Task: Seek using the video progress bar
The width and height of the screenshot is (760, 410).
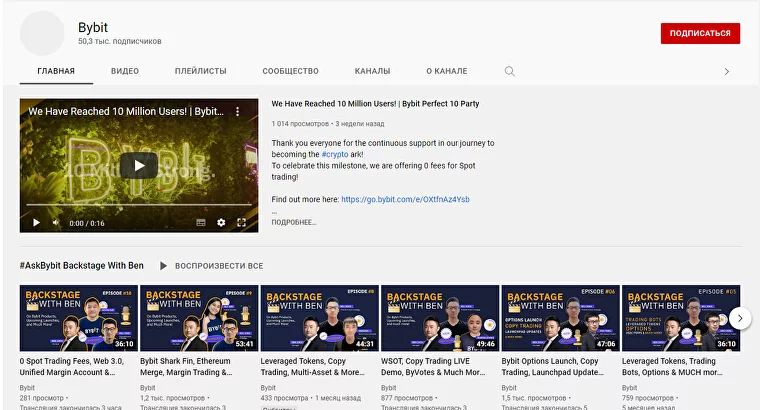Action: 139,206
